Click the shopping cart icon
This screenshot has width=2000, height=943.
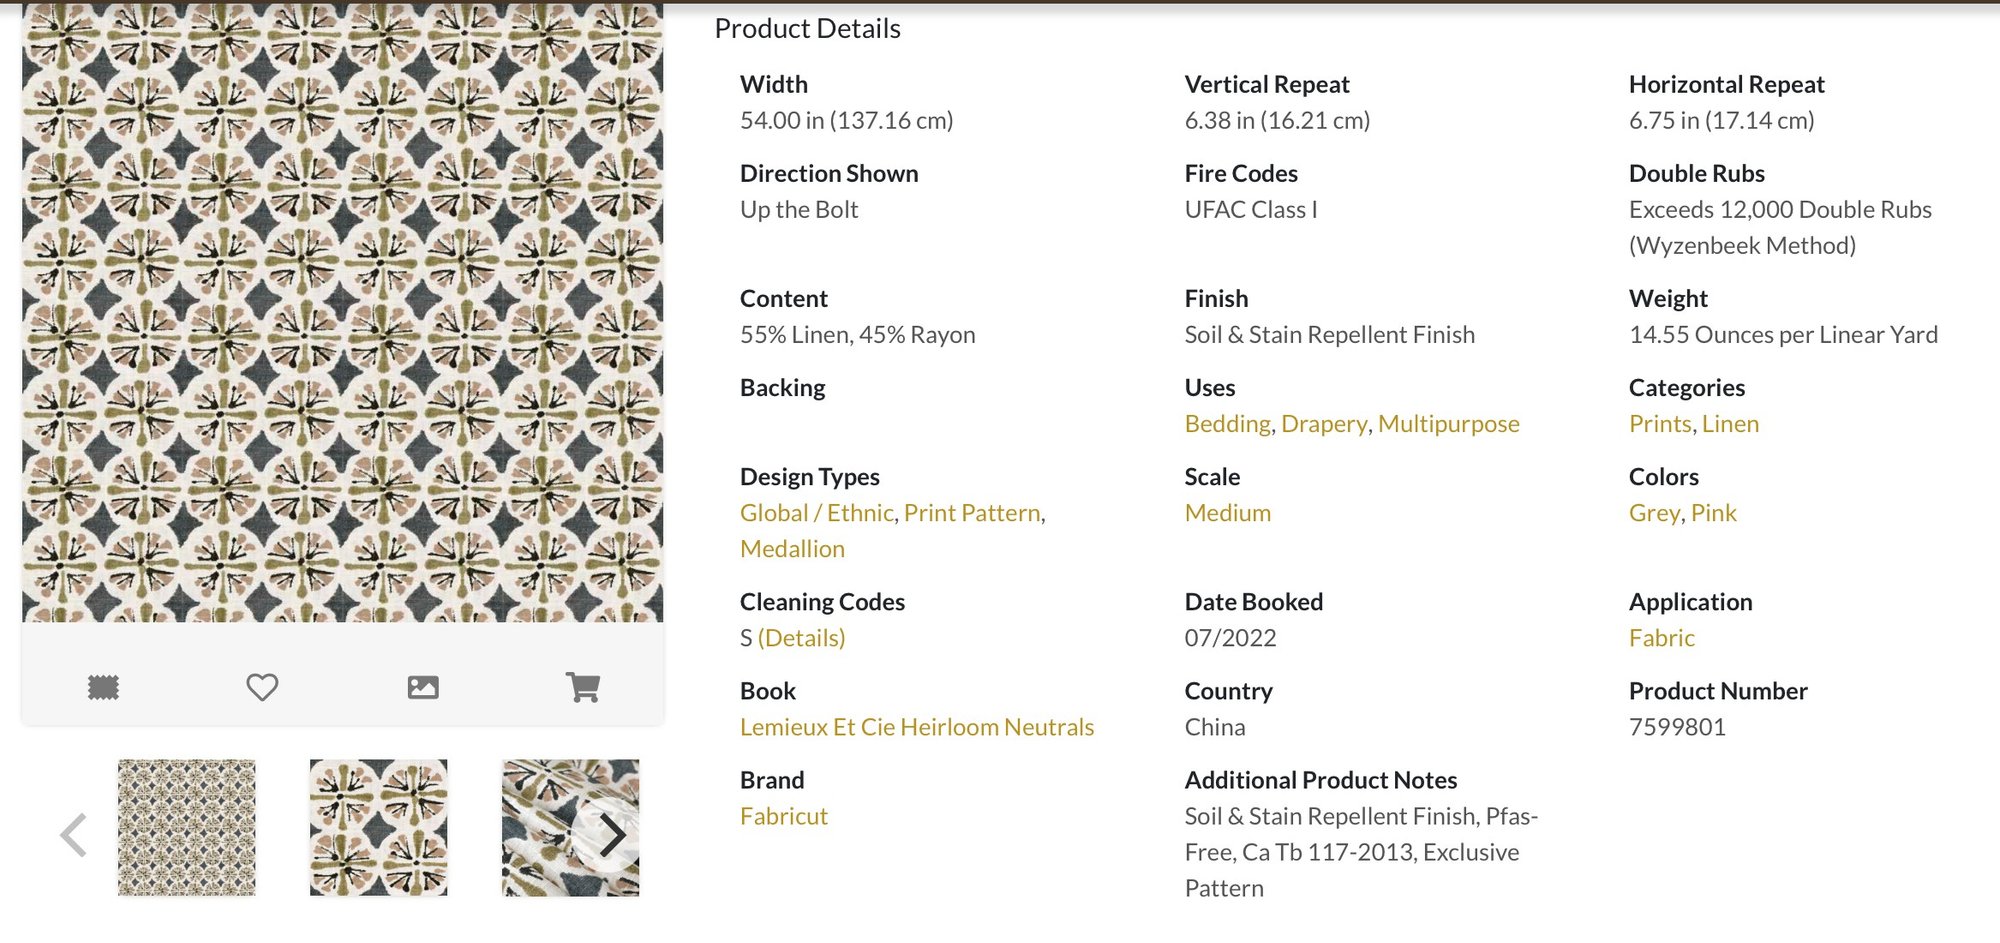[x=583, y=687]
